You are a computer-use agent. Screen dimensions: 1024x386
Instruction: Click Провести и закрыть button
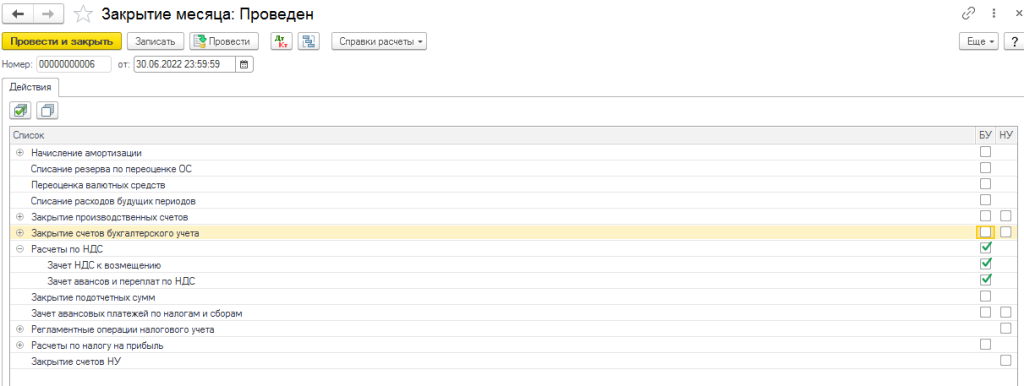tap(62, 41)
